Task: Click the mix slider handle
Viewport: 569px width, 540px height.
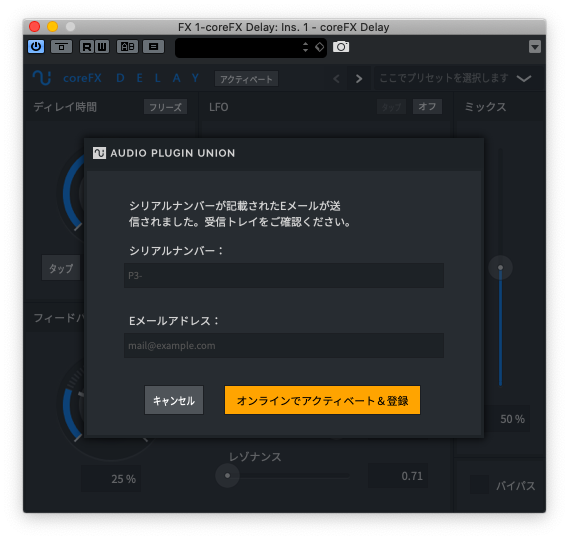Action: click(500, 267)
